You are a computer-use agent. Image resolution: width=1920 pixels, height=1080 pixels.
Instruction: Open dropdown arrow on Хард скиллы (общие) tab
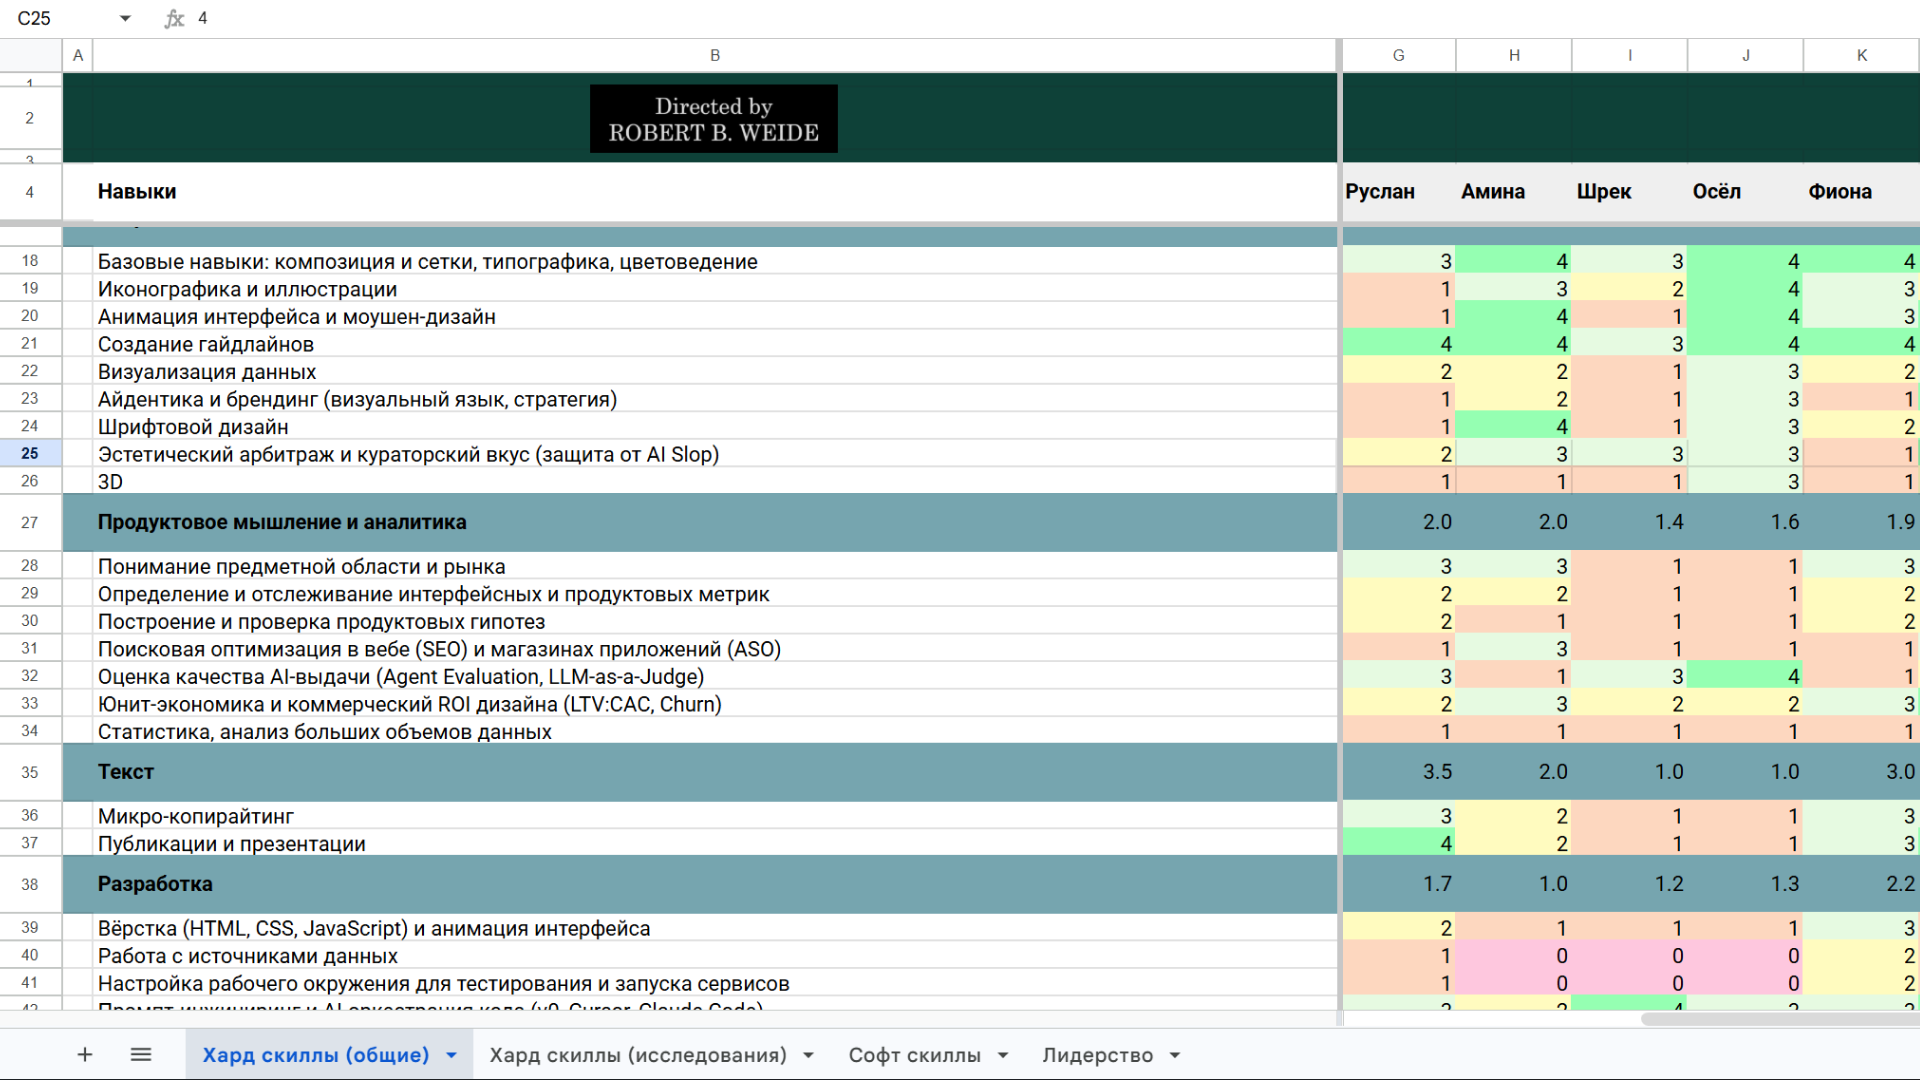pyautogui.click(x=451, y=1056)
